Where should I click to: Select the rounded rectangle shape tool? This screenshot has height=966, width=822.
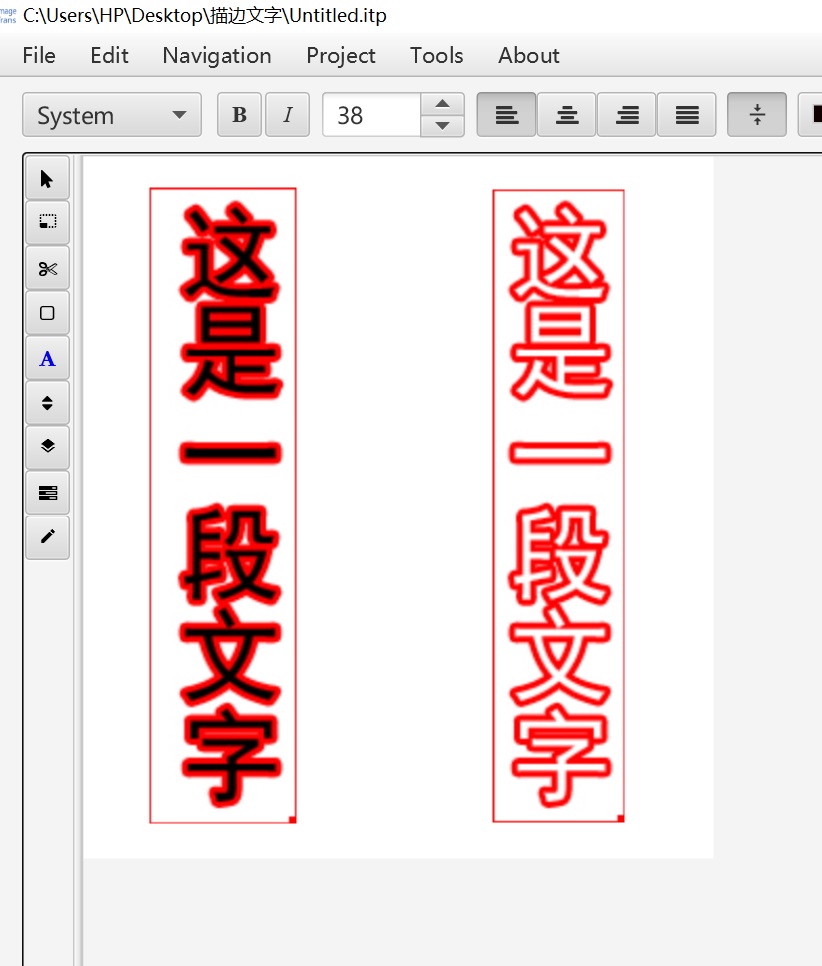[47, 313]
